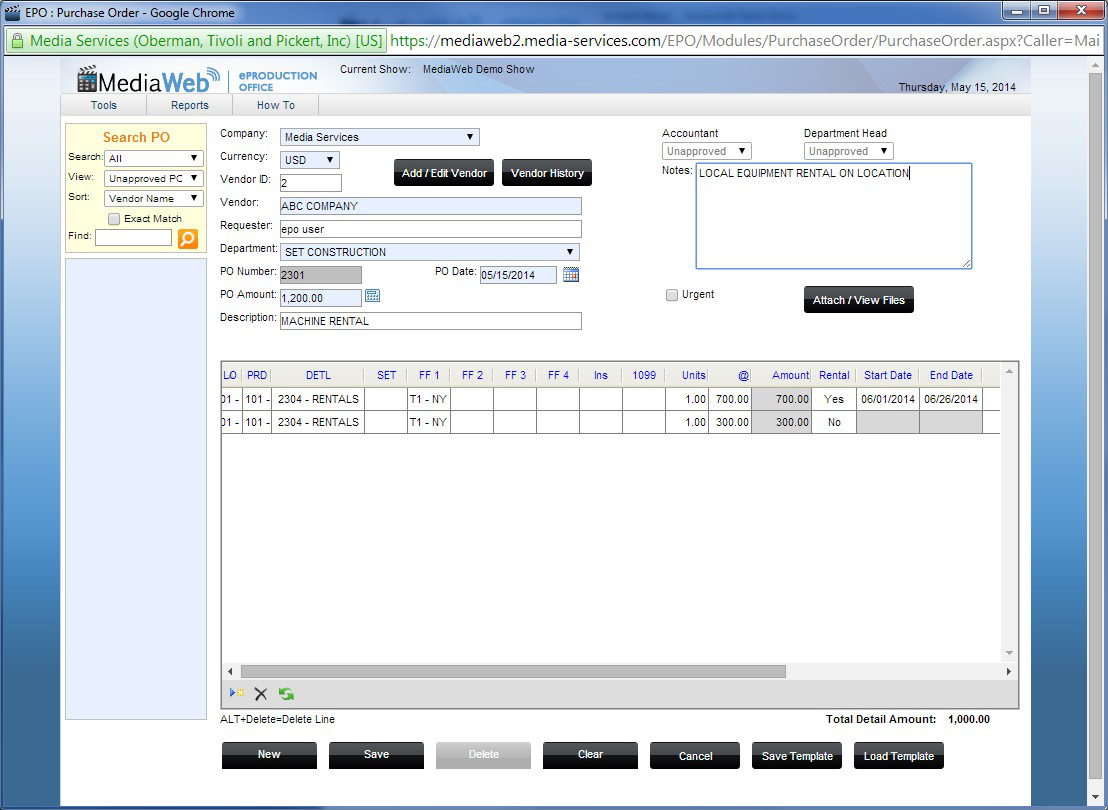1108x810 pixels.
Task: Click the grid horizontal scroll left arrow
Action: (230, 671)
